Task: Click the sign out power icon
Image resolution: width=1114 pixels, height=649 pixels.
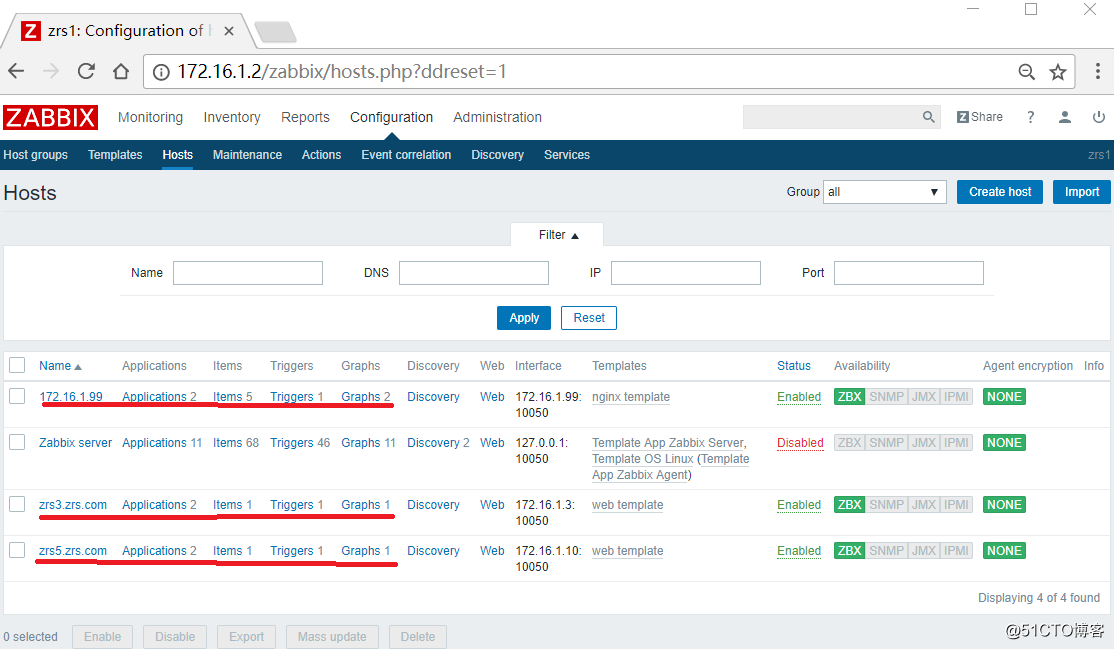Action: pyautogui.click(x=1098, y=117)
